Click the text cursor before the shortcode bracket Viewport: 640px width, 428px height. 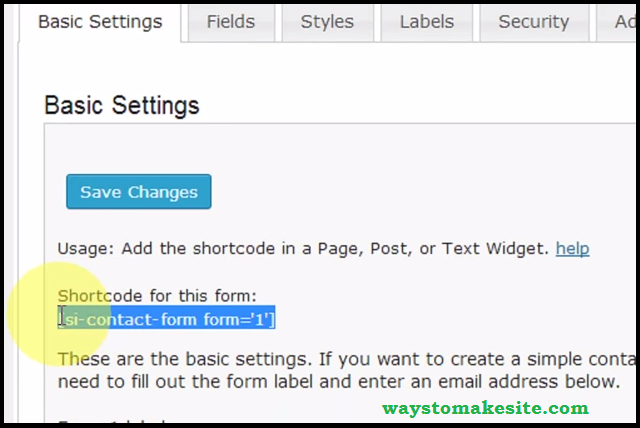click(x=62, y=317)
